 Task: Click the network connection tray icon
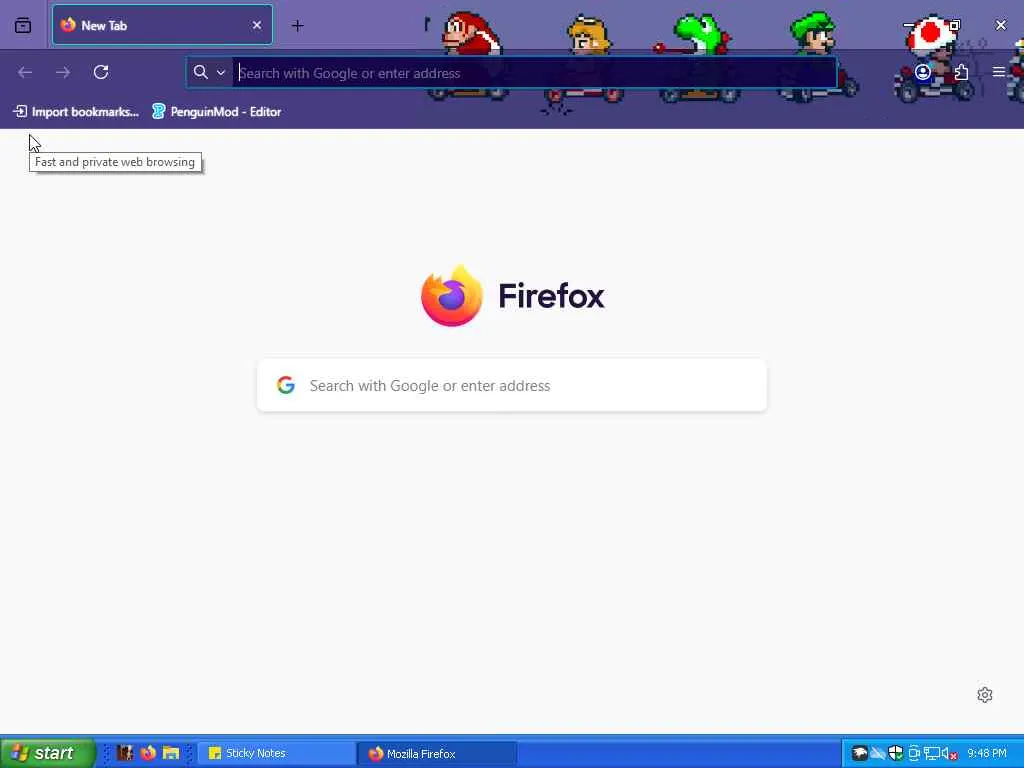tap(932, 754)
